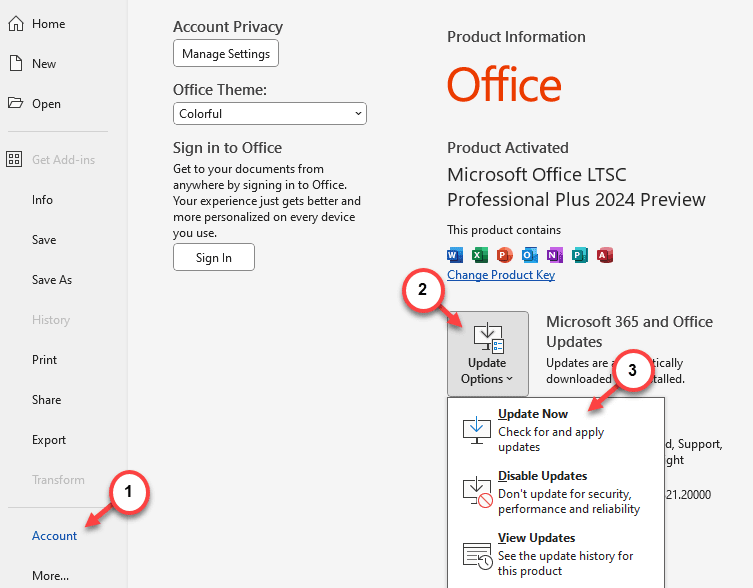Click the Update Now monitor download icon

tap(476, 430)
